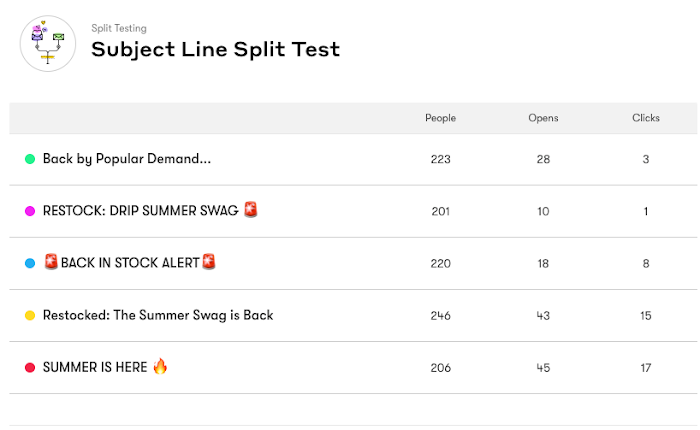Click the Clicks column header
The height and width of the screenshot is (430, 700).
(646, 118)
